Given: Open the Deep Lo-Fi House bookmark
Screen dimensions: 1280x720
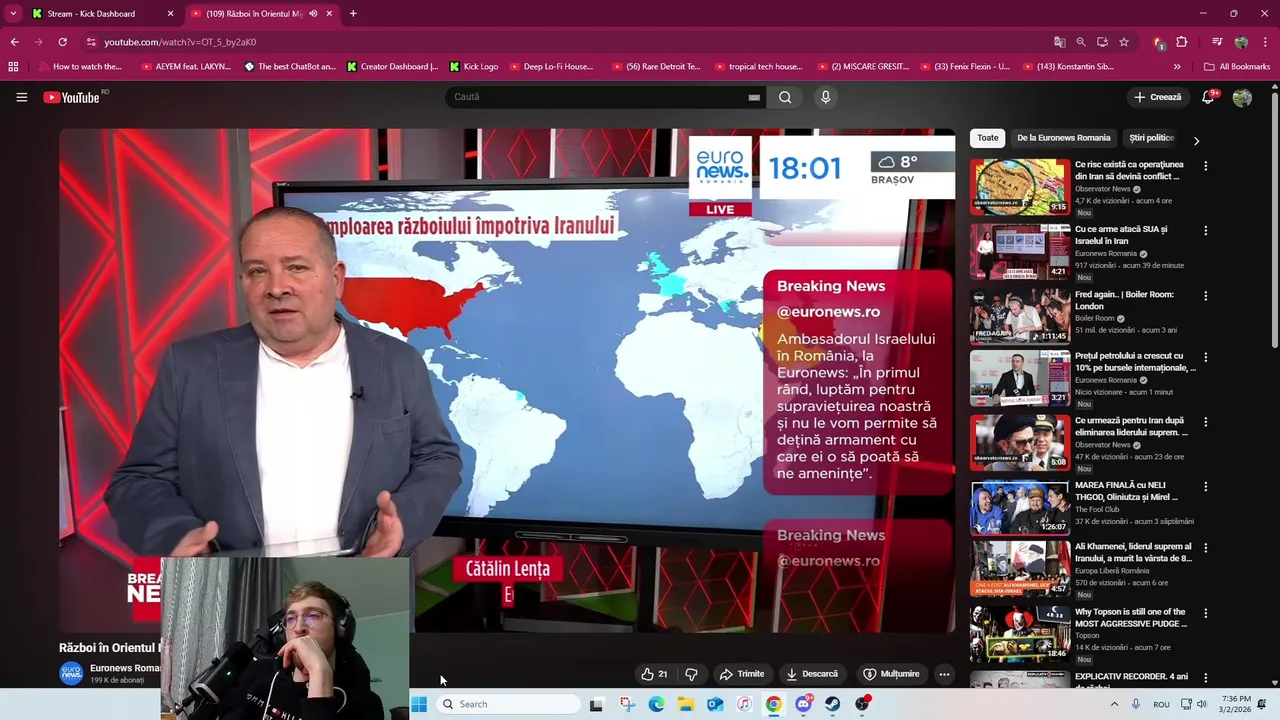Looking at the screenshot, I should (x=551, y=67).
